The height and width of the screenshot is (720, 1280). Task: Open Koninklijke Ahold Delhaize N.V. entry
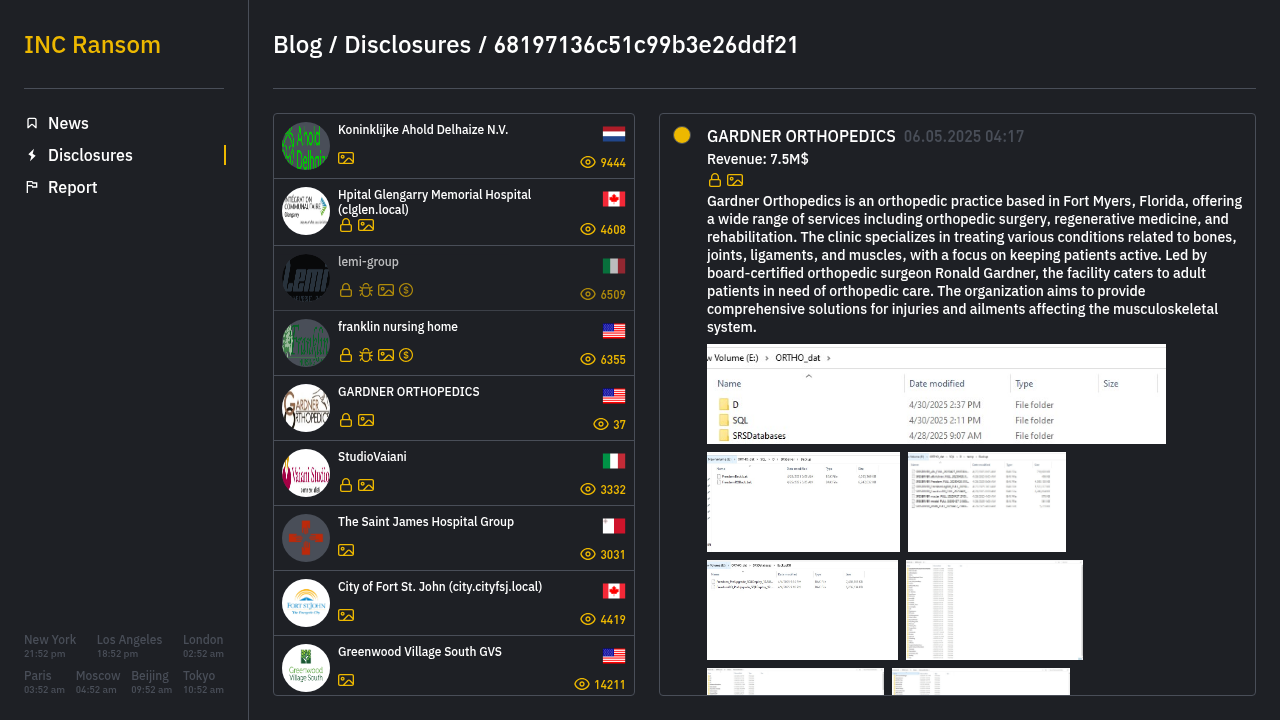pos(454,146)
